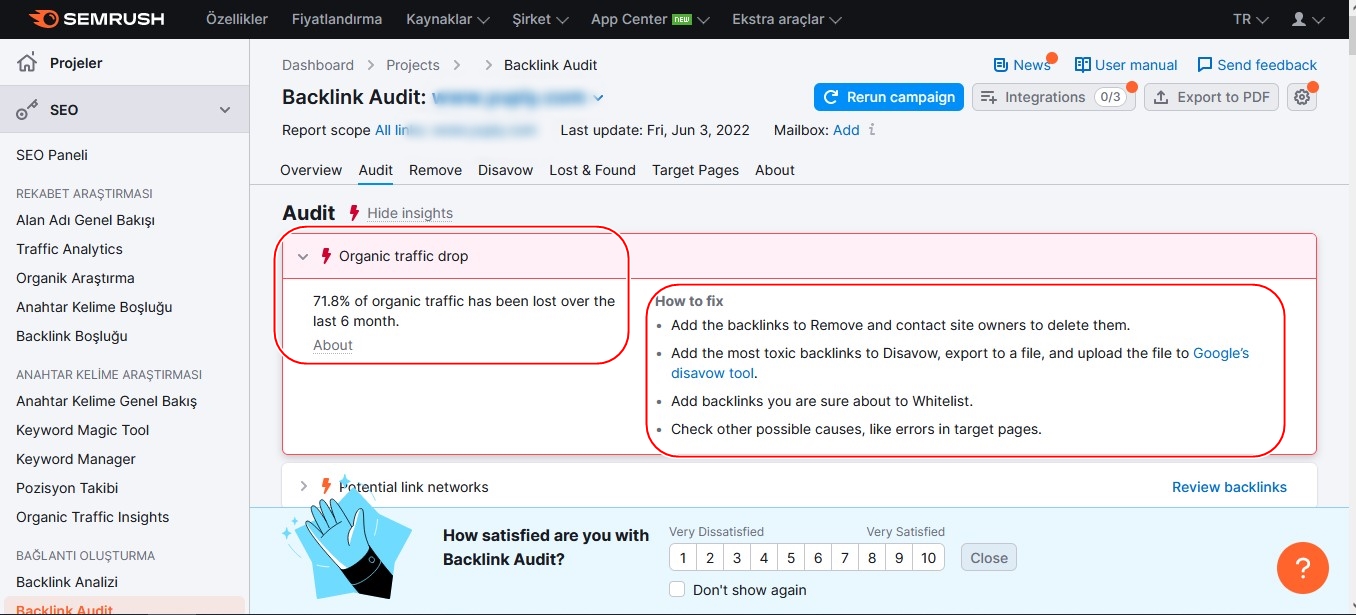
Task: Open Keyword Magic Tool in sidebar
Action: 82,430
